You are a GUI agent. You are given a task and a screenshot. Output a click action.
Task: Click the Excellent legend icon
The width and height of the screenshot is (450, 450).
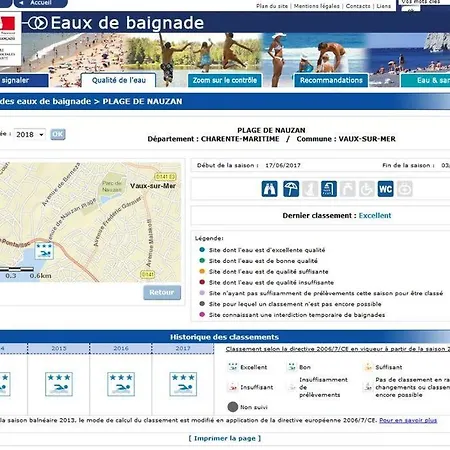pos(233,367)
